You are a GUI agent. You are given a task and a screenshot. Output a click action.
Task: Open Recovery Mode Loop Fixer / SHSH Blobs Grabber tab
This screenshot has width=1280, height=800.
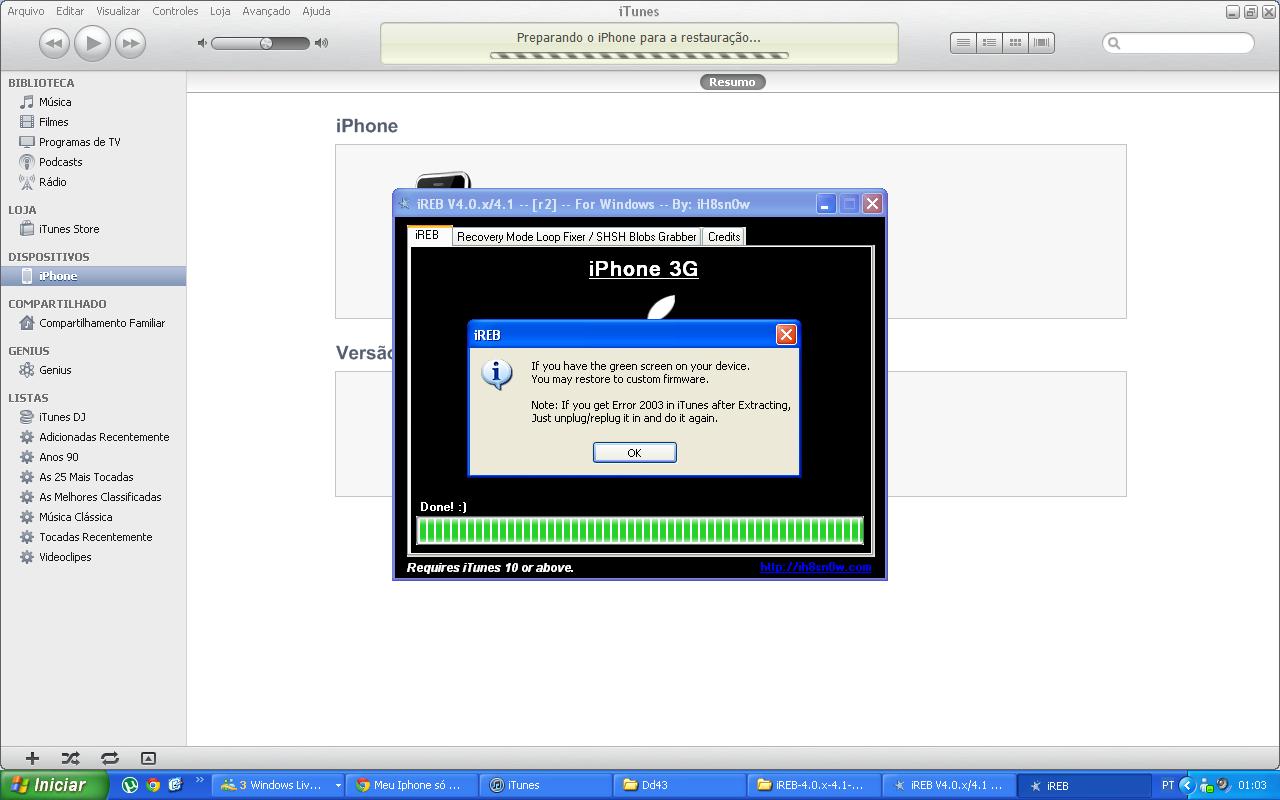[577, 237]
